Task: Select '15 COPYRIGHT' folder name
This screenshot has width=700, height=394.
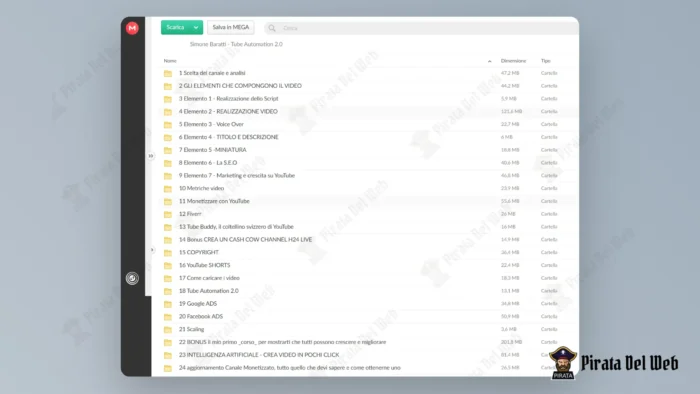Action: pyautogui.click(x=199, y=252)
